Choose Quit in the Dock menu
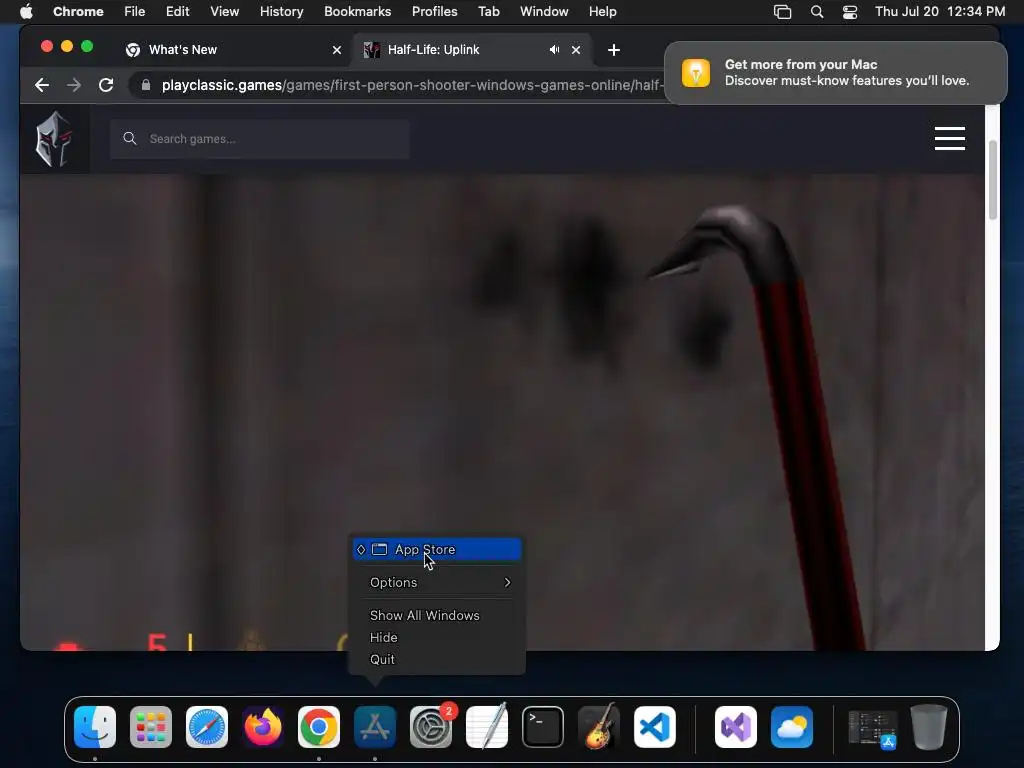This screenshot has width=1024, height=768. pyautogui.click(x=382, y=660)
